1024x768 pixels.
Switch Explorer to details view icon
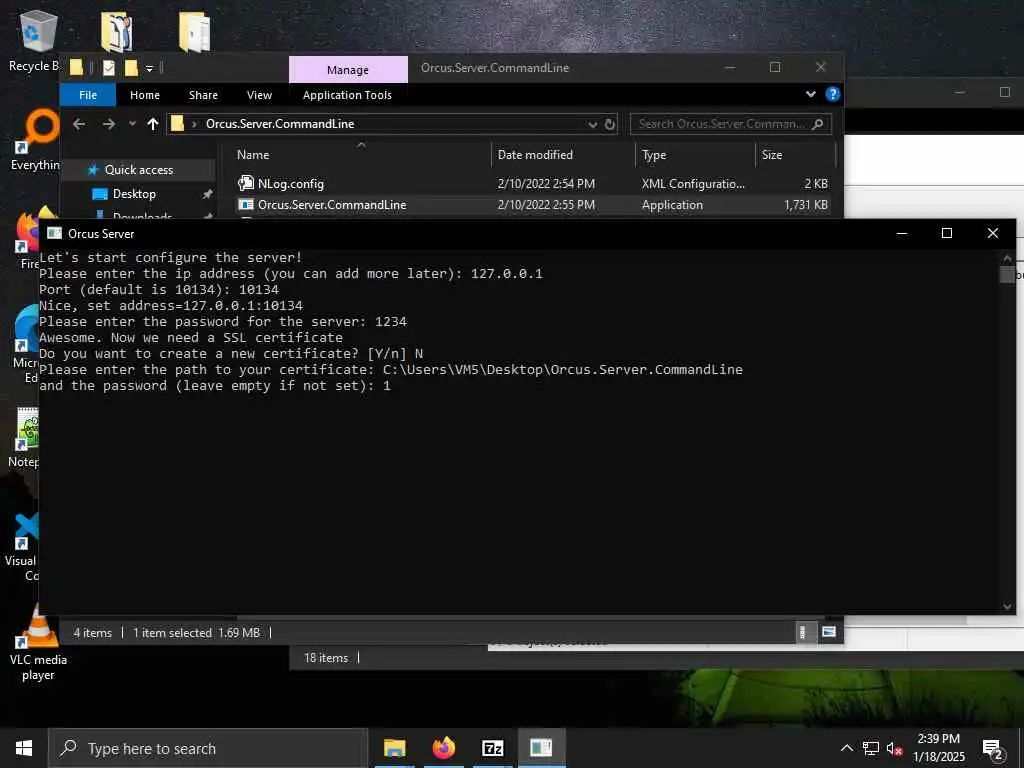pos(803,632)
